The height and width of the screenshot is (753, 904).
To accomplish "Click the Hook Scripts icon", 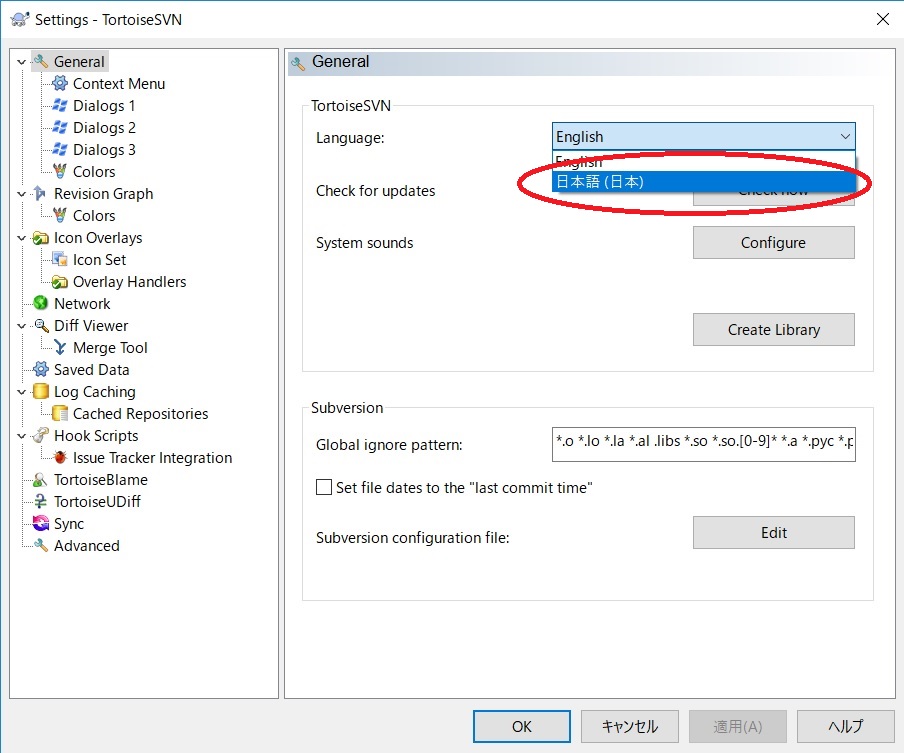I will coord(41,435).
